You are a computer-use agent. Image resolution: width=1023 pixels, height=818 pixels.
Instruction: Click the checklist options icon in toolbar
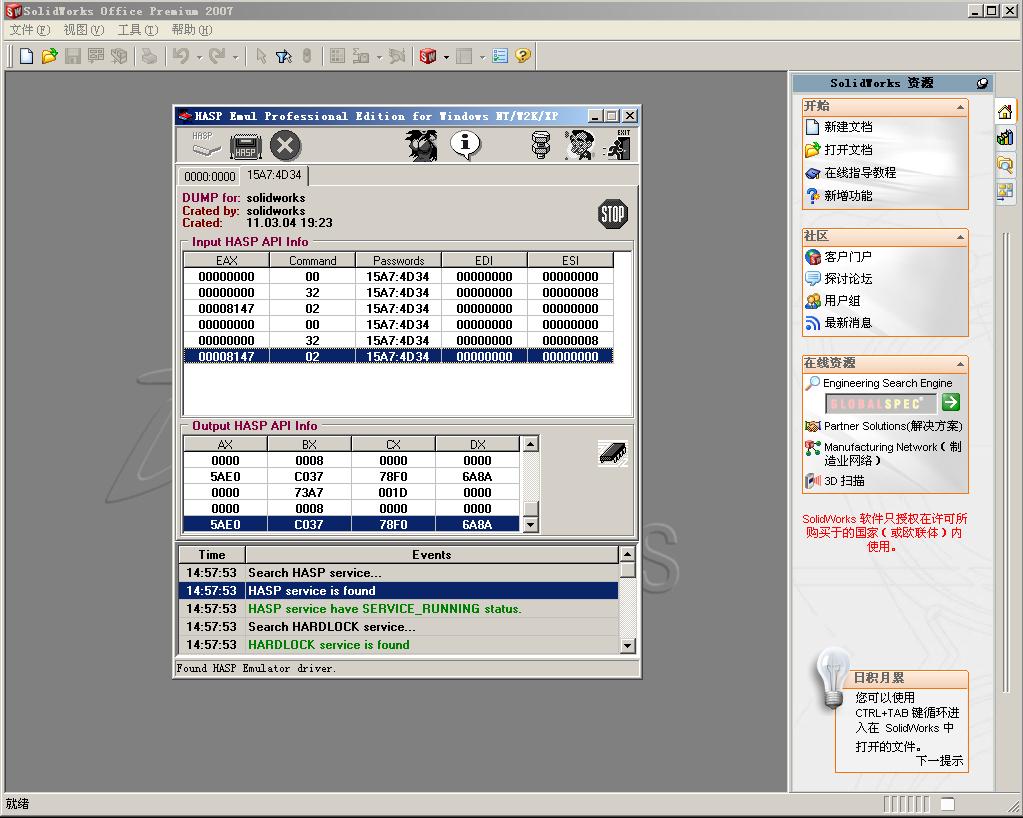(500, 56)
